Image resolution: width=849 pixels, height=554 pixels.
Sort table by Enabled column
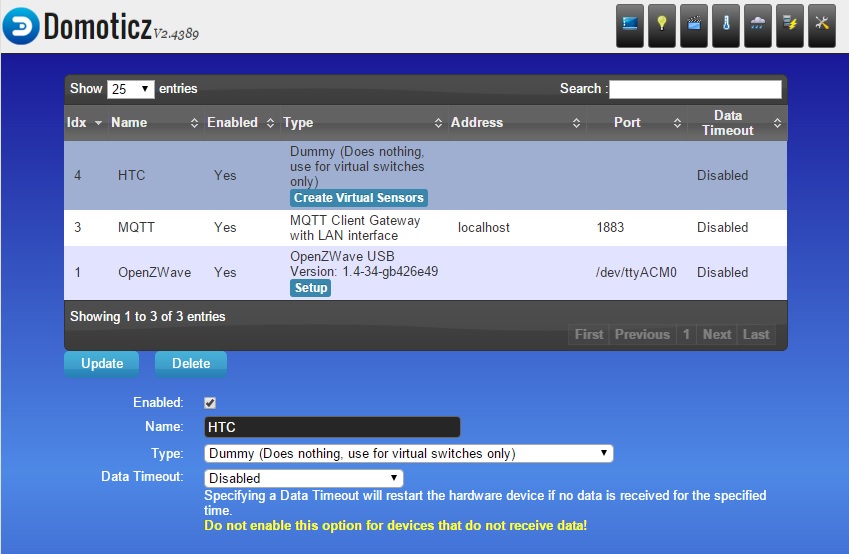pyautogui.click(x=241, y=122)
